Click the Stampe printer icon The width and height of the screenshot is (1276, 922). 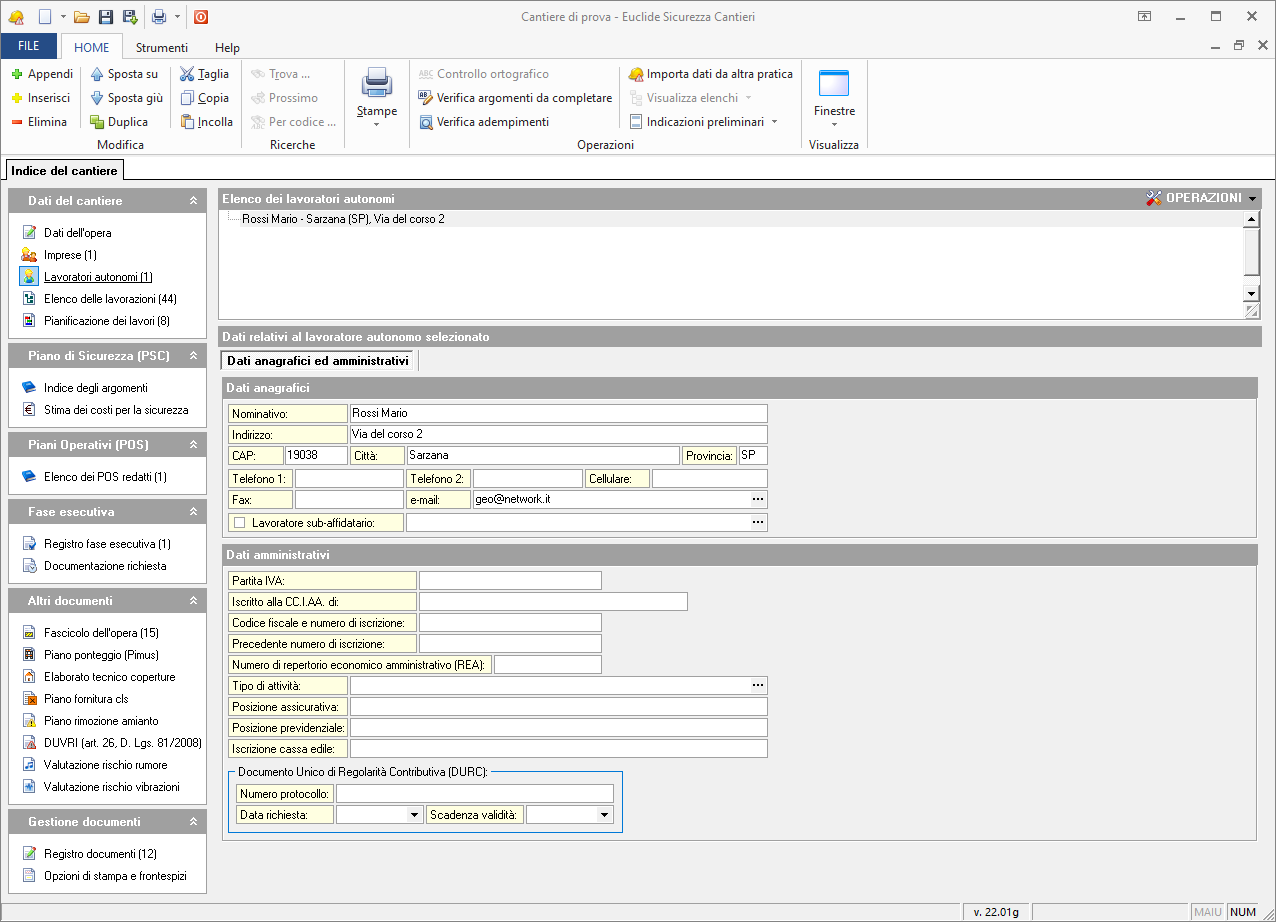[x=377, y=83]
